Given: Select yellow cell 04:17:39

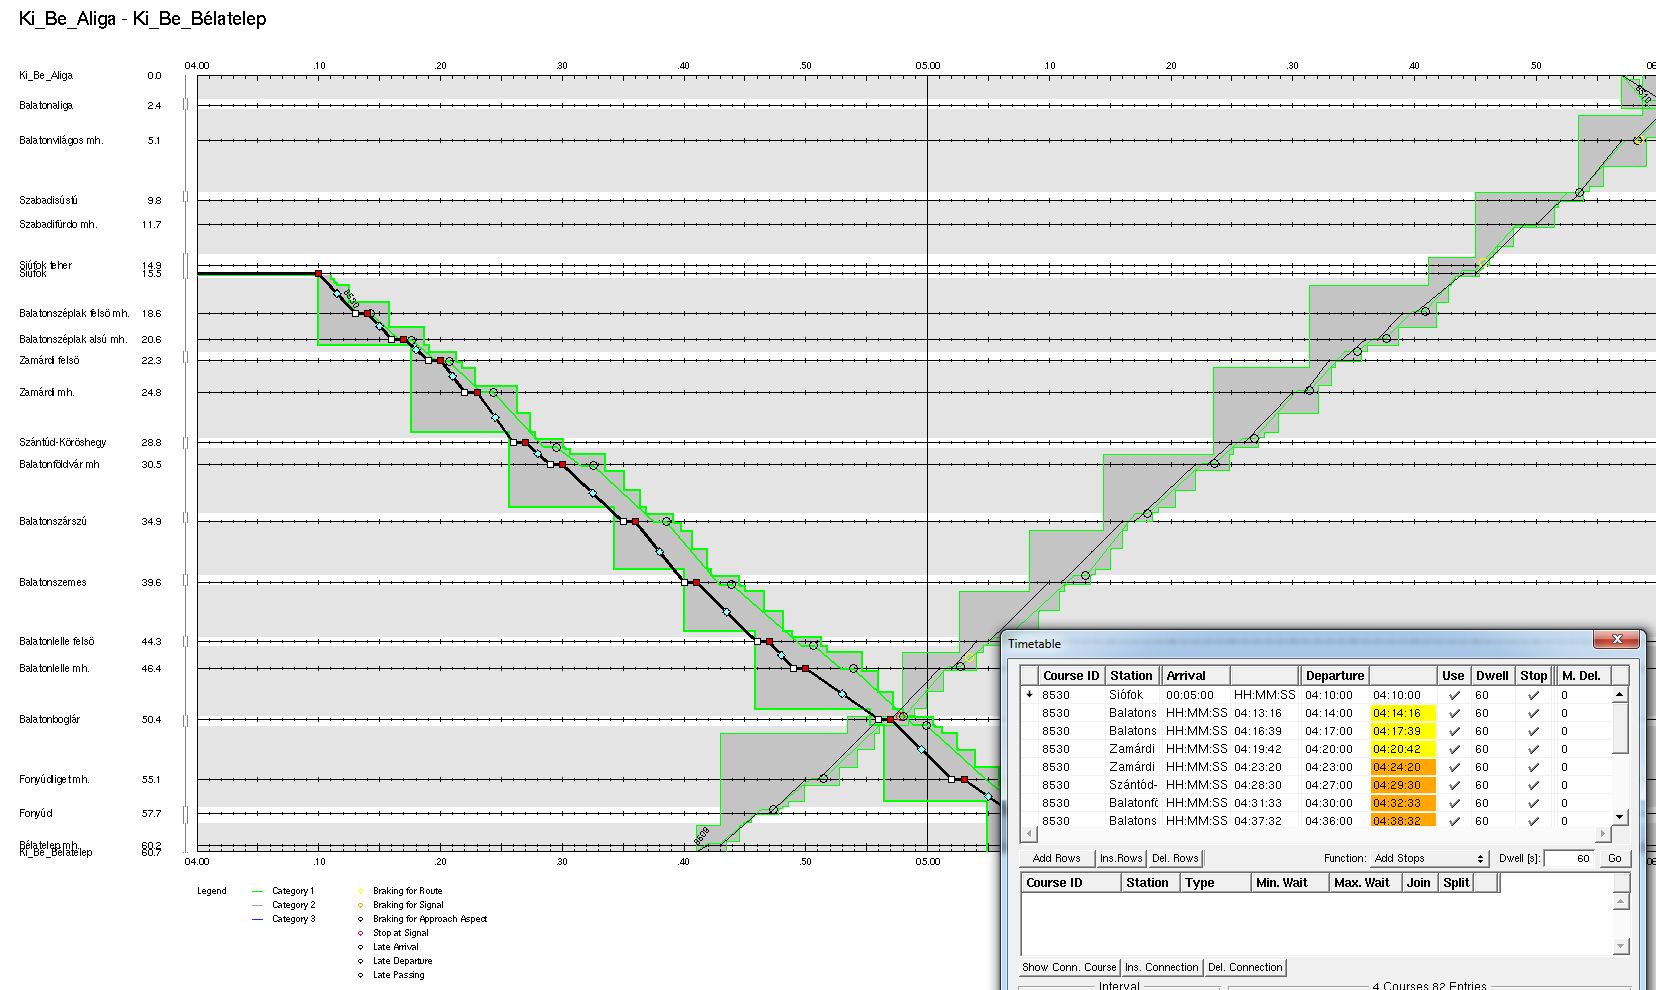Looking at the screenshot, I should point(1402,731).
